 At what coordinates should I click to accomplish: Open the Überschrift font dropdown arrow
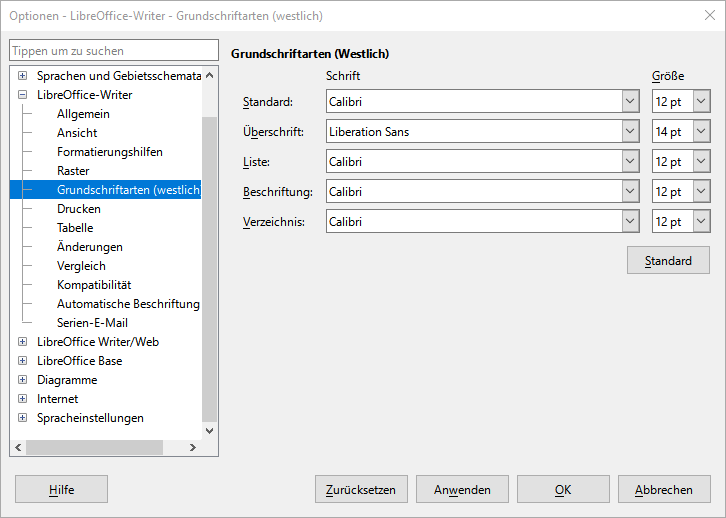630,132
